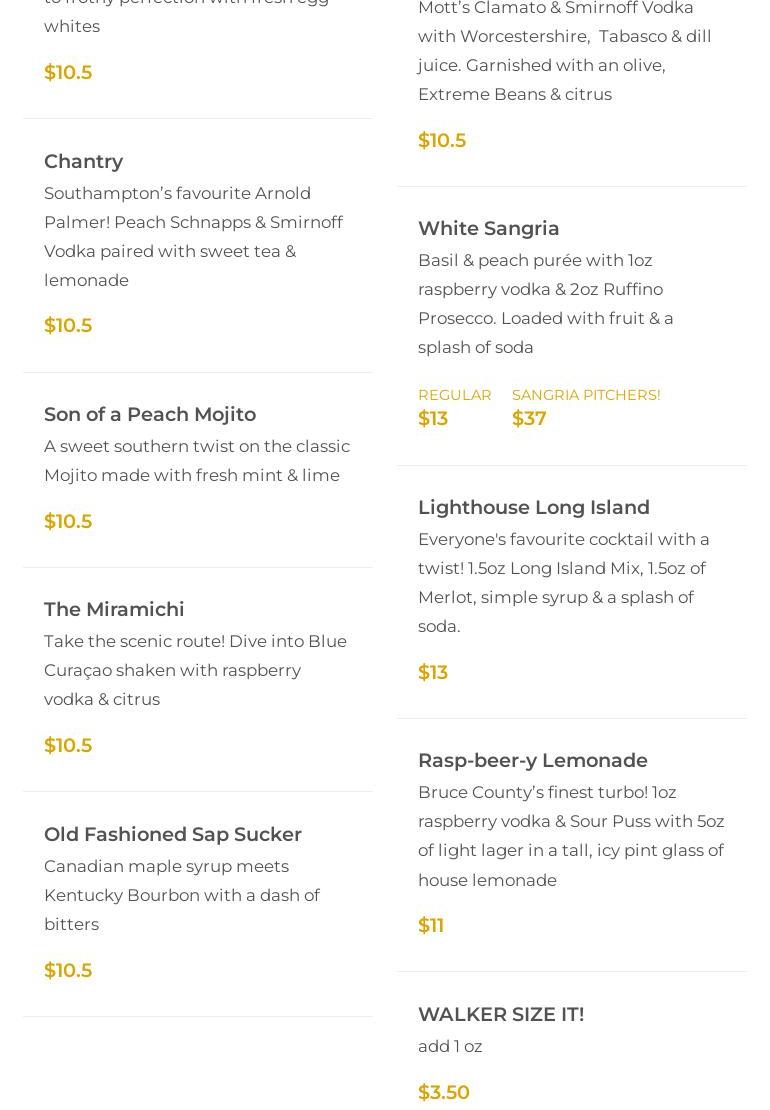Click the Son of a Peach Mojito description

point(196,460)
